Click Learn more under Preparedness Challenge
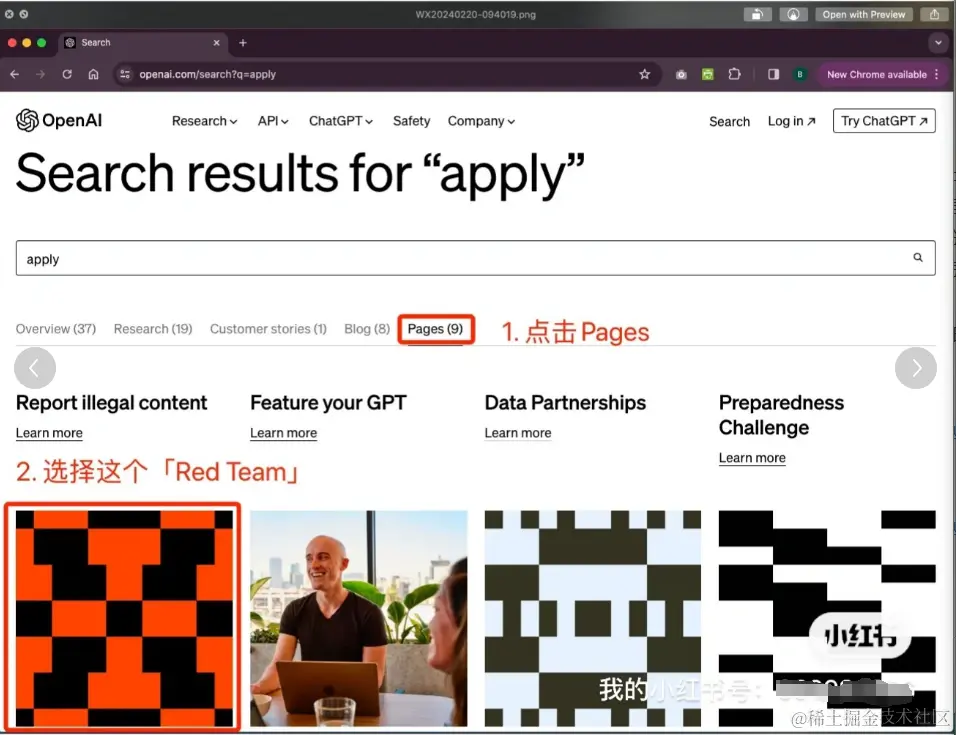Image resolution: width=957 pixels, height=735 pixels. point(752,458)
